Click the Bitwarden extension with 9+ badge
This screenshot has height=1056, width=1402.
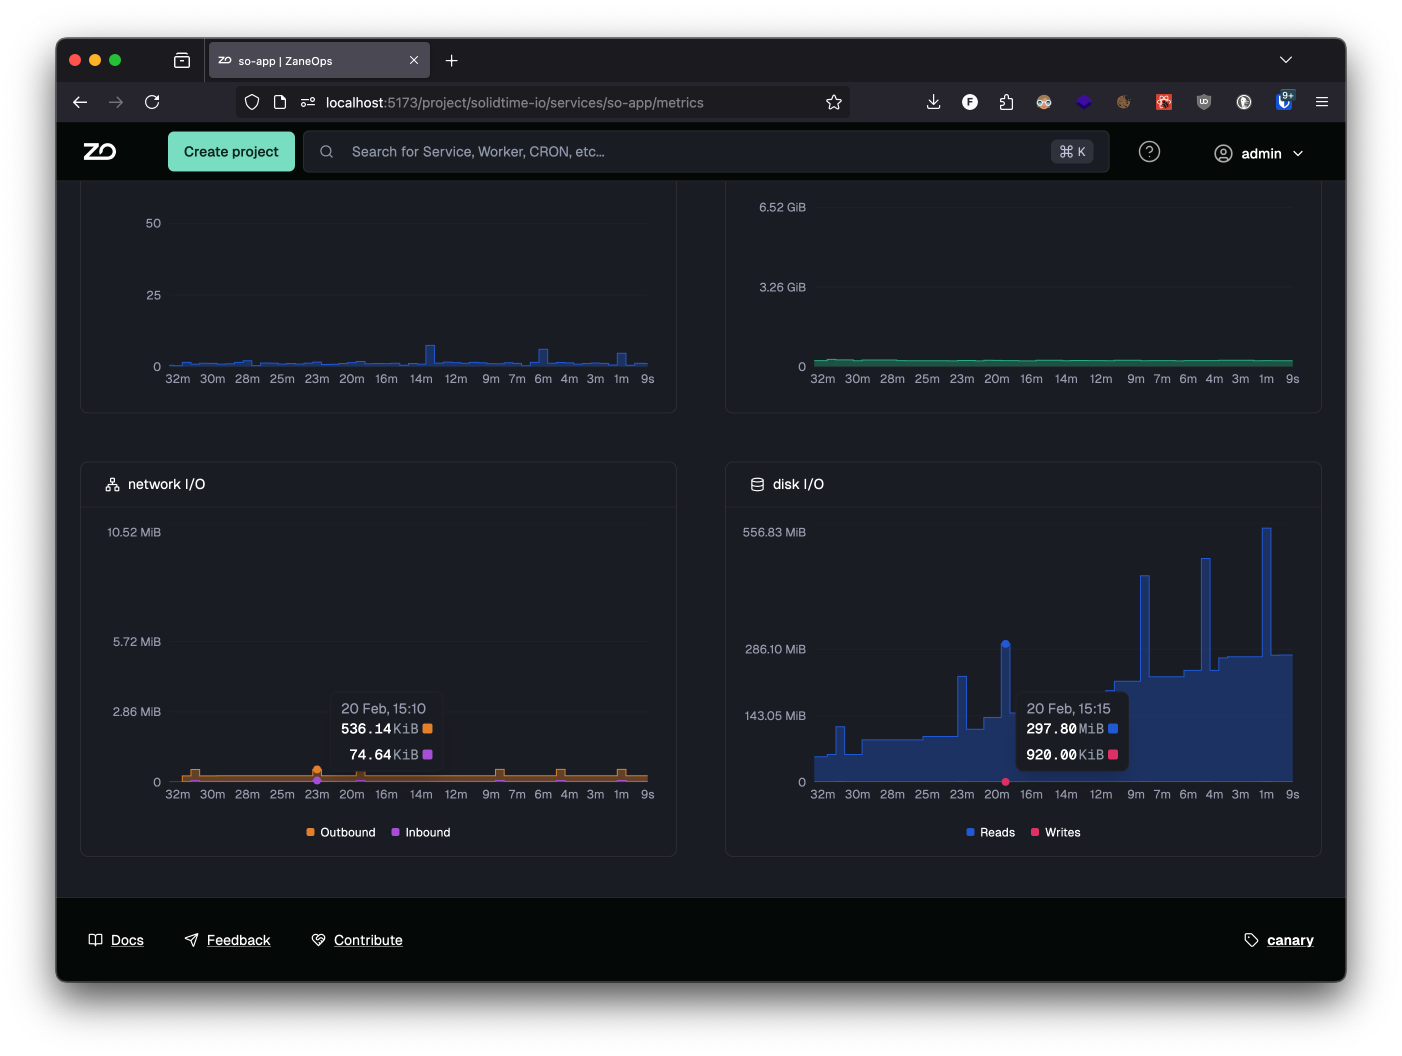tap(1285, 101)
